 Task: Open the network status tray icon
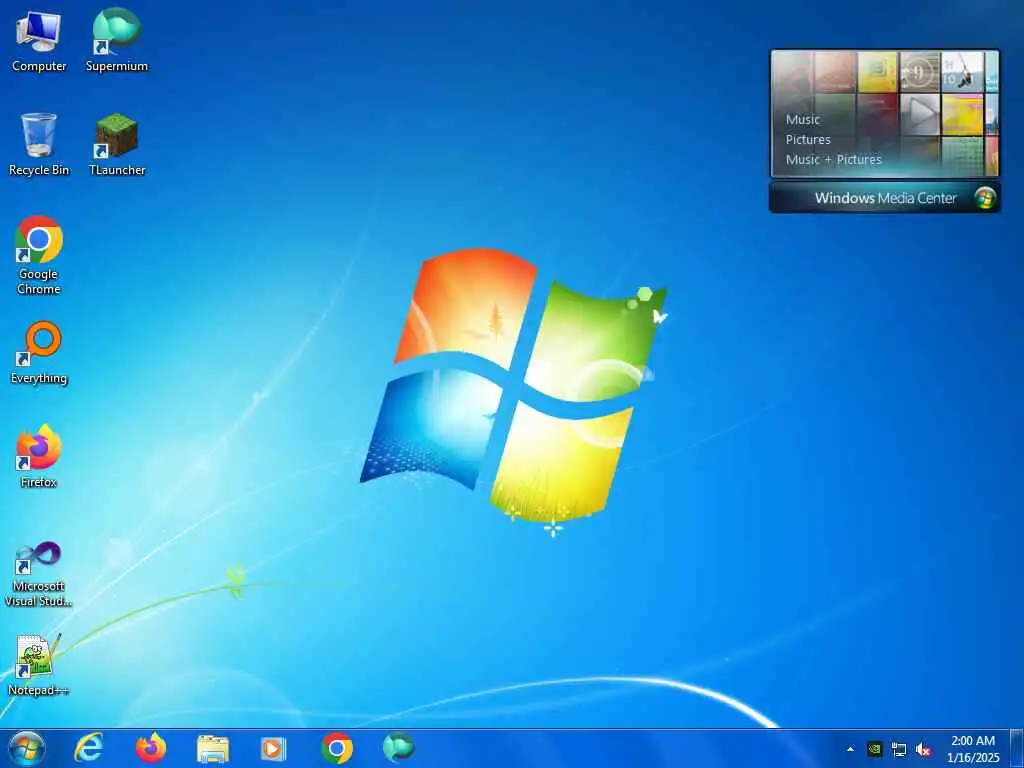899,749
